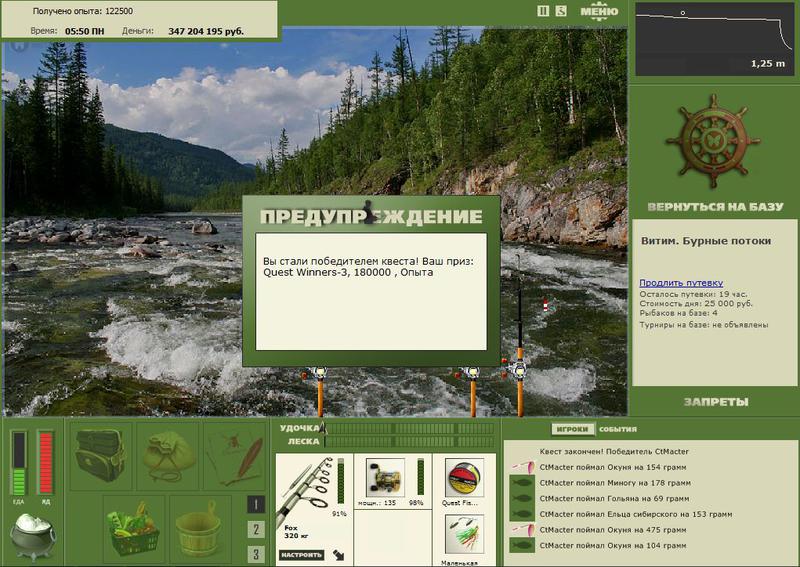Click event 'CtMacter поймал Окуня на 475 грамм'
800x567 pixels.
pyautogui.click(x=613, y=530)
